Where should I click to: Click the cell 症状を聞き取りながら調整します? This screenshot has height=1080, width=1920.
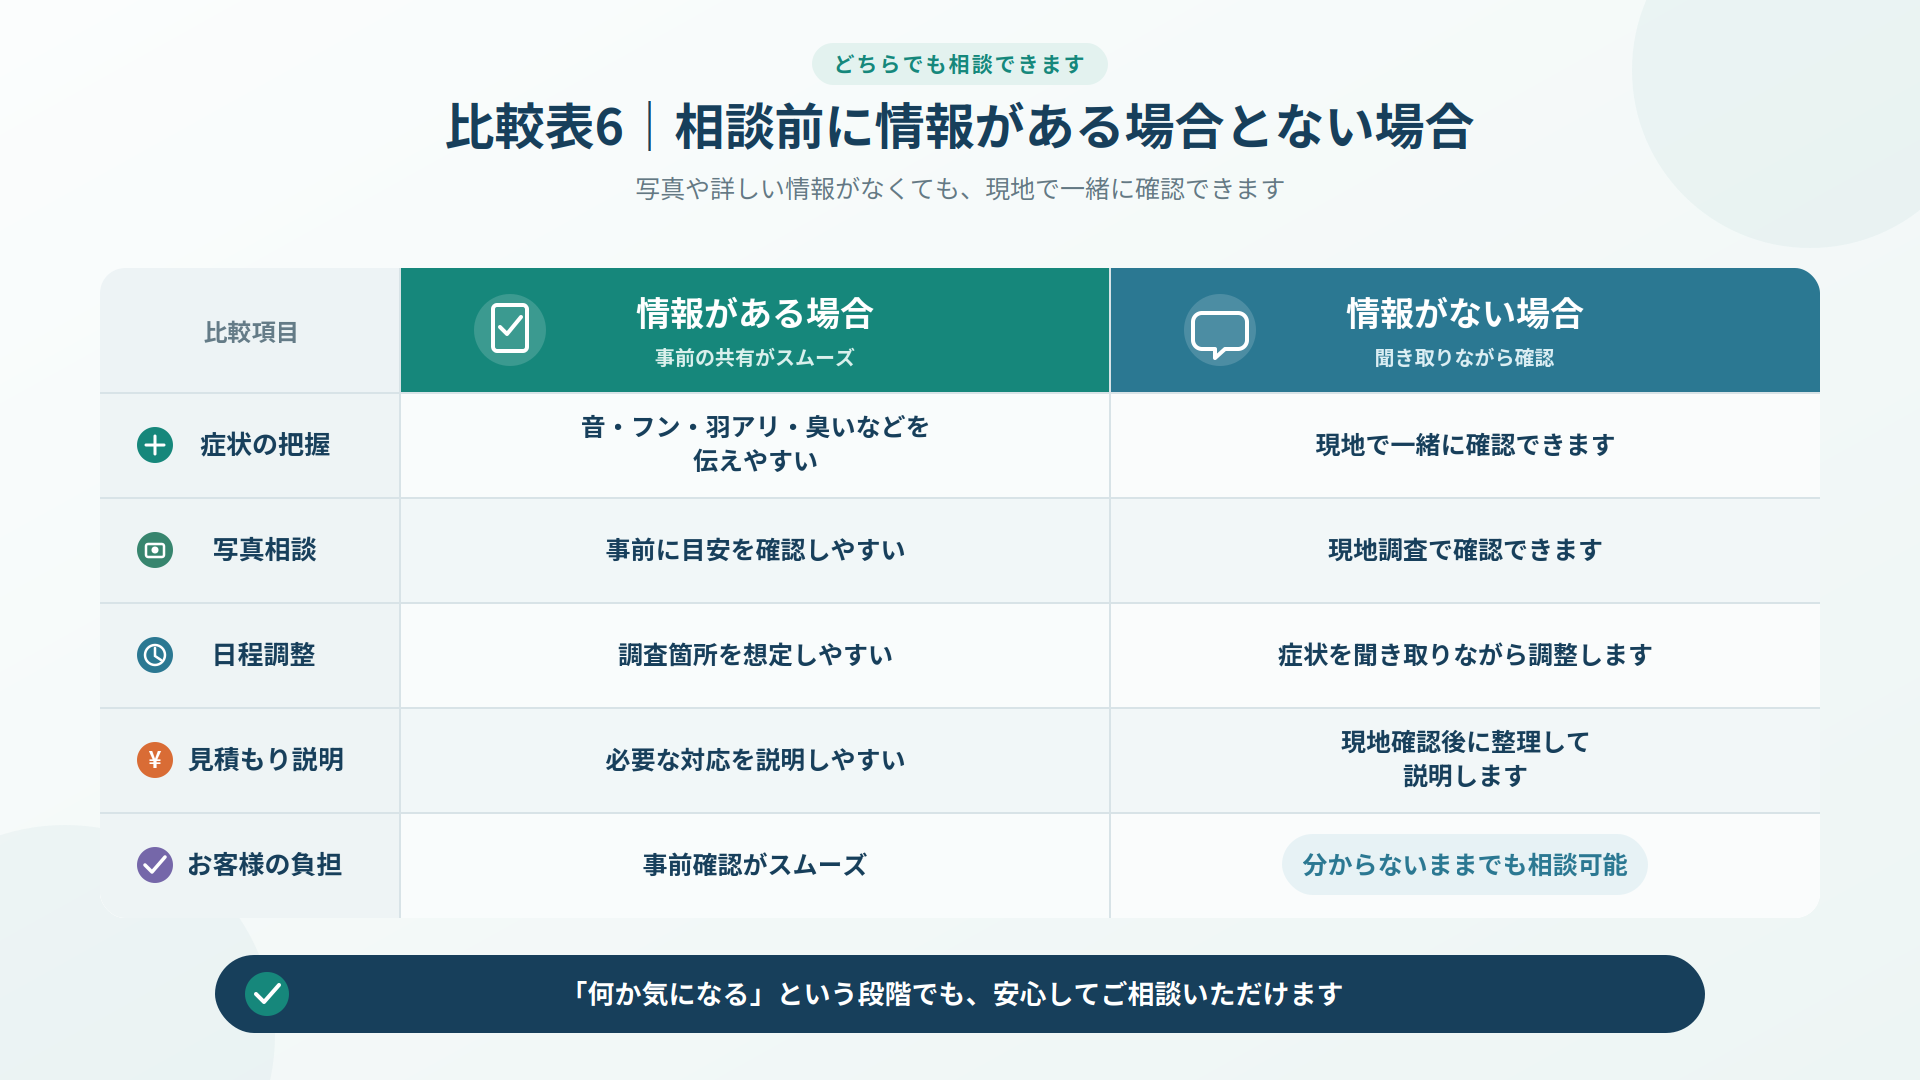[x=1465, y=655]
